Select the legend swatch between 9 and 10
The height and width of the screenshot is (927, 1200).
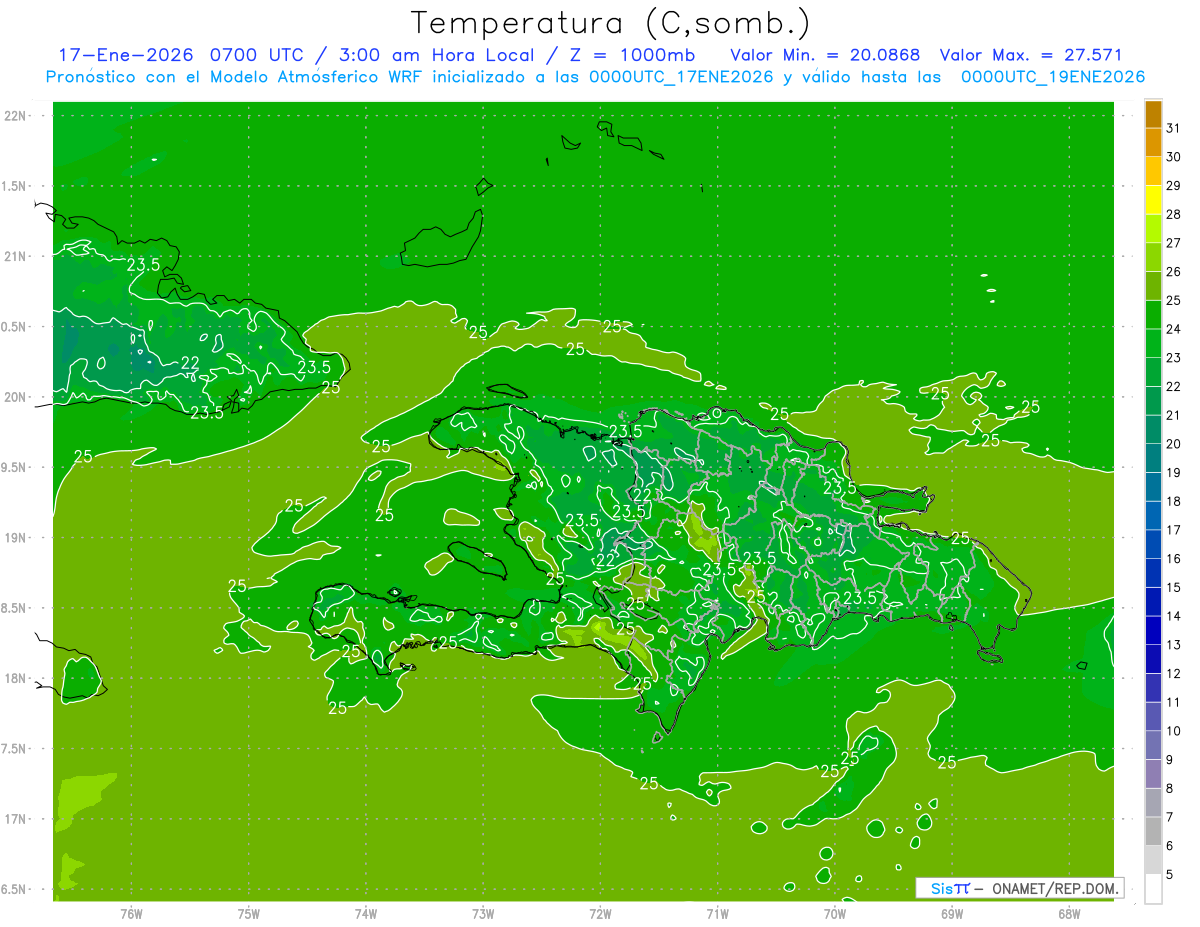pyautogui.click(x=1153, y=745)
